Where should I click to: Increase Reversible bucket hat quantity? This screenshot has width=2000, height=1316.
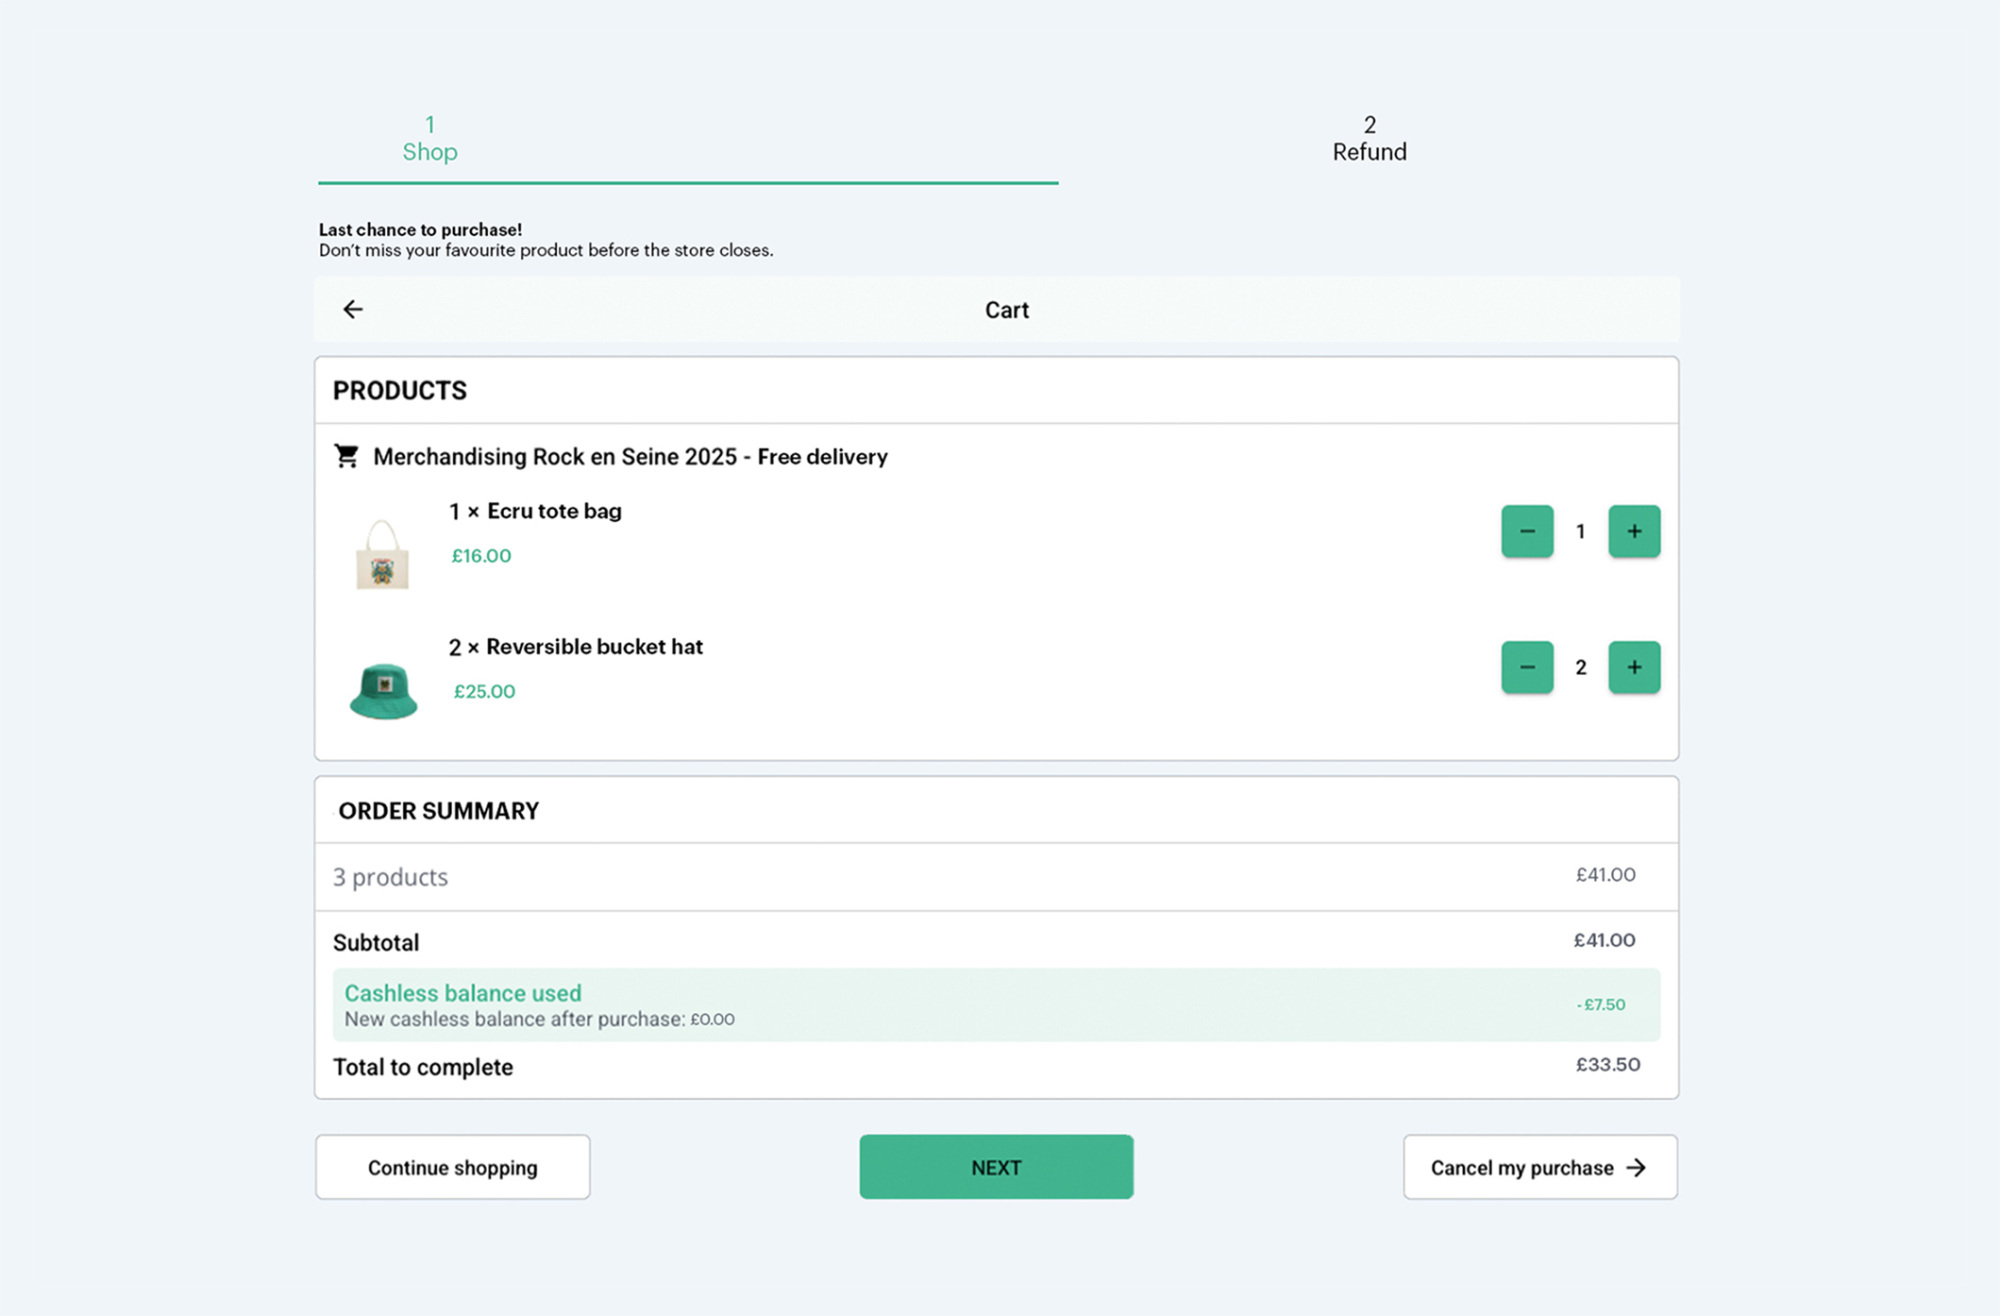(x=1633, y=667)
